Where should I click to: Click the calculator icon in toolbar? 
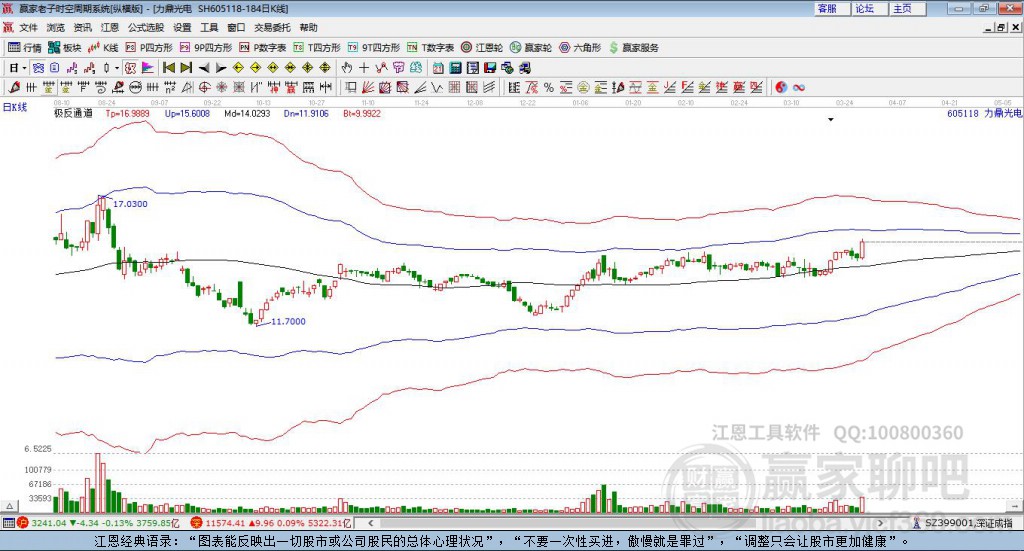click(x=455, y=68)
